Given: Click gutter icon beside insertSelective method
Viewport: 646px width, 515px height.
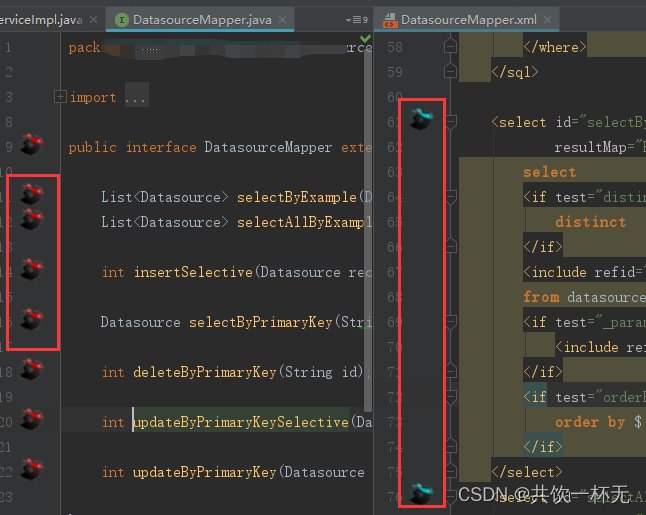Looking at the screenshot, I should [x=32, y=269].
